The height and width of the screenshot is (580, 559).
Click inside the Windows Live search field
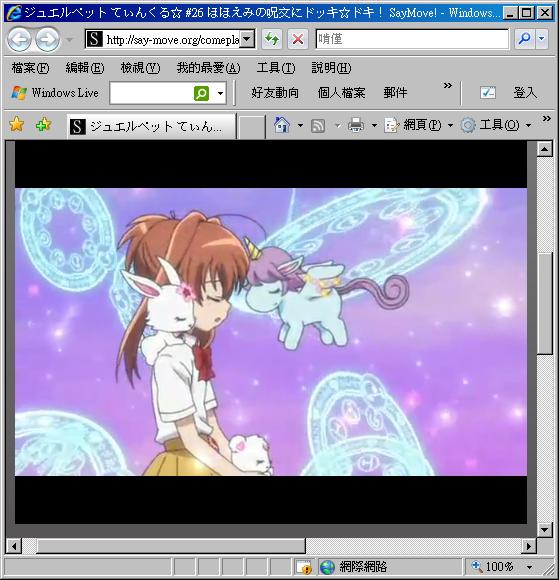pyautogui.click(x=152, y=93)
